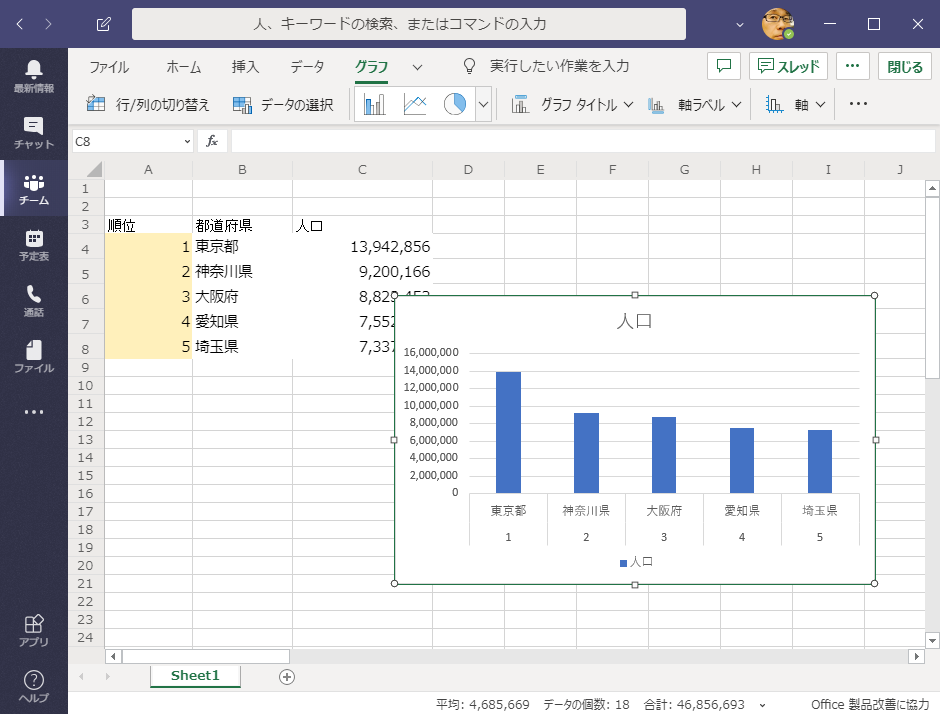The image size is (941, 719).
Task: Open Calendar (予定表) in the sidebar
Action: (x=34, y=244)
